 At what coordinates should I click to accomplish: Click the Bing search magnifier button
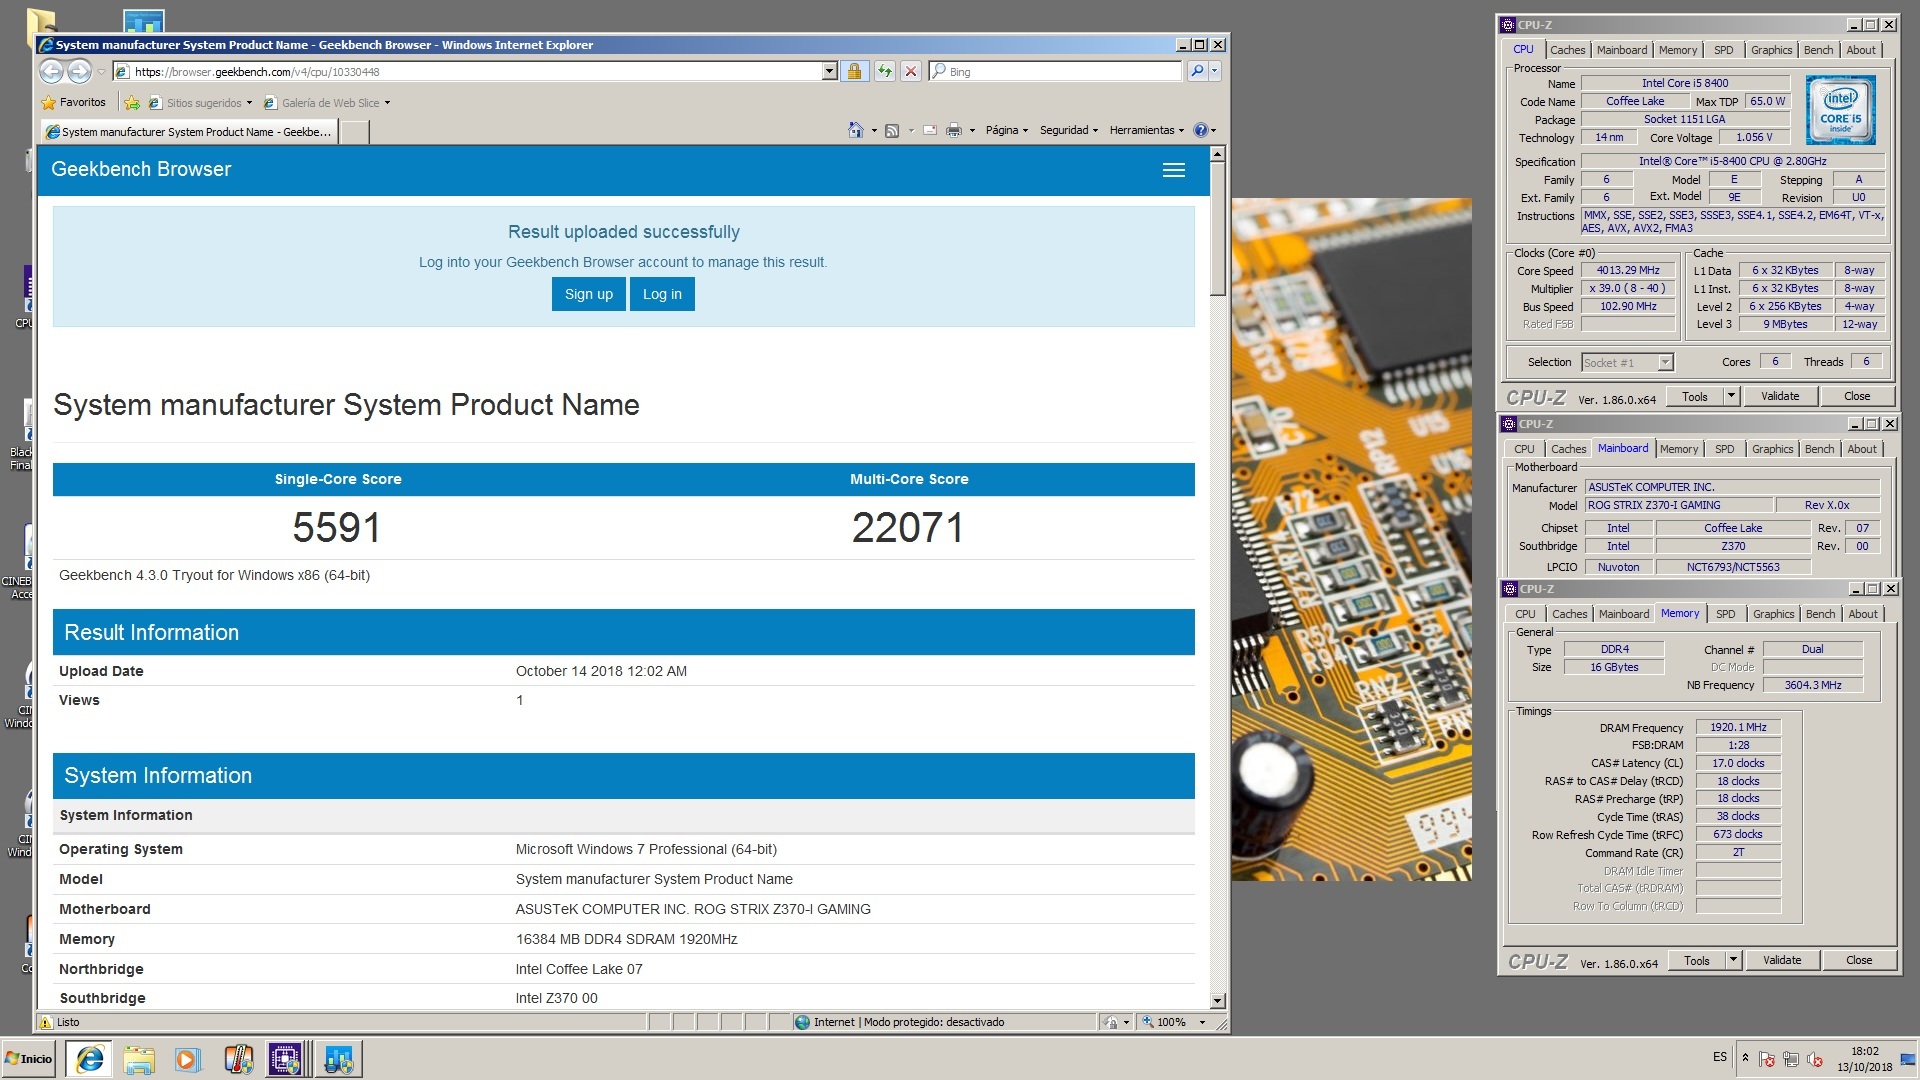1197,71
